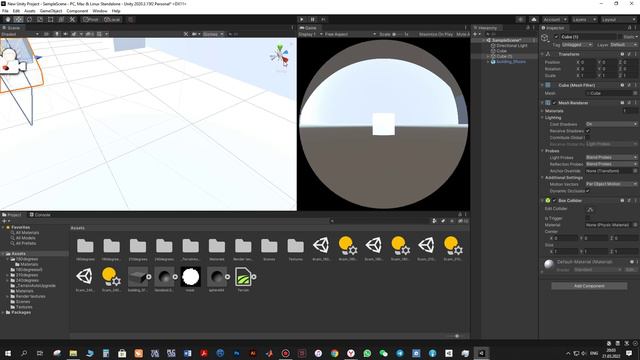Screen dimensions: 640x360
Task: Toggle the Mesh Renderer enabled checkbox
Action: (x=554, y=103)
